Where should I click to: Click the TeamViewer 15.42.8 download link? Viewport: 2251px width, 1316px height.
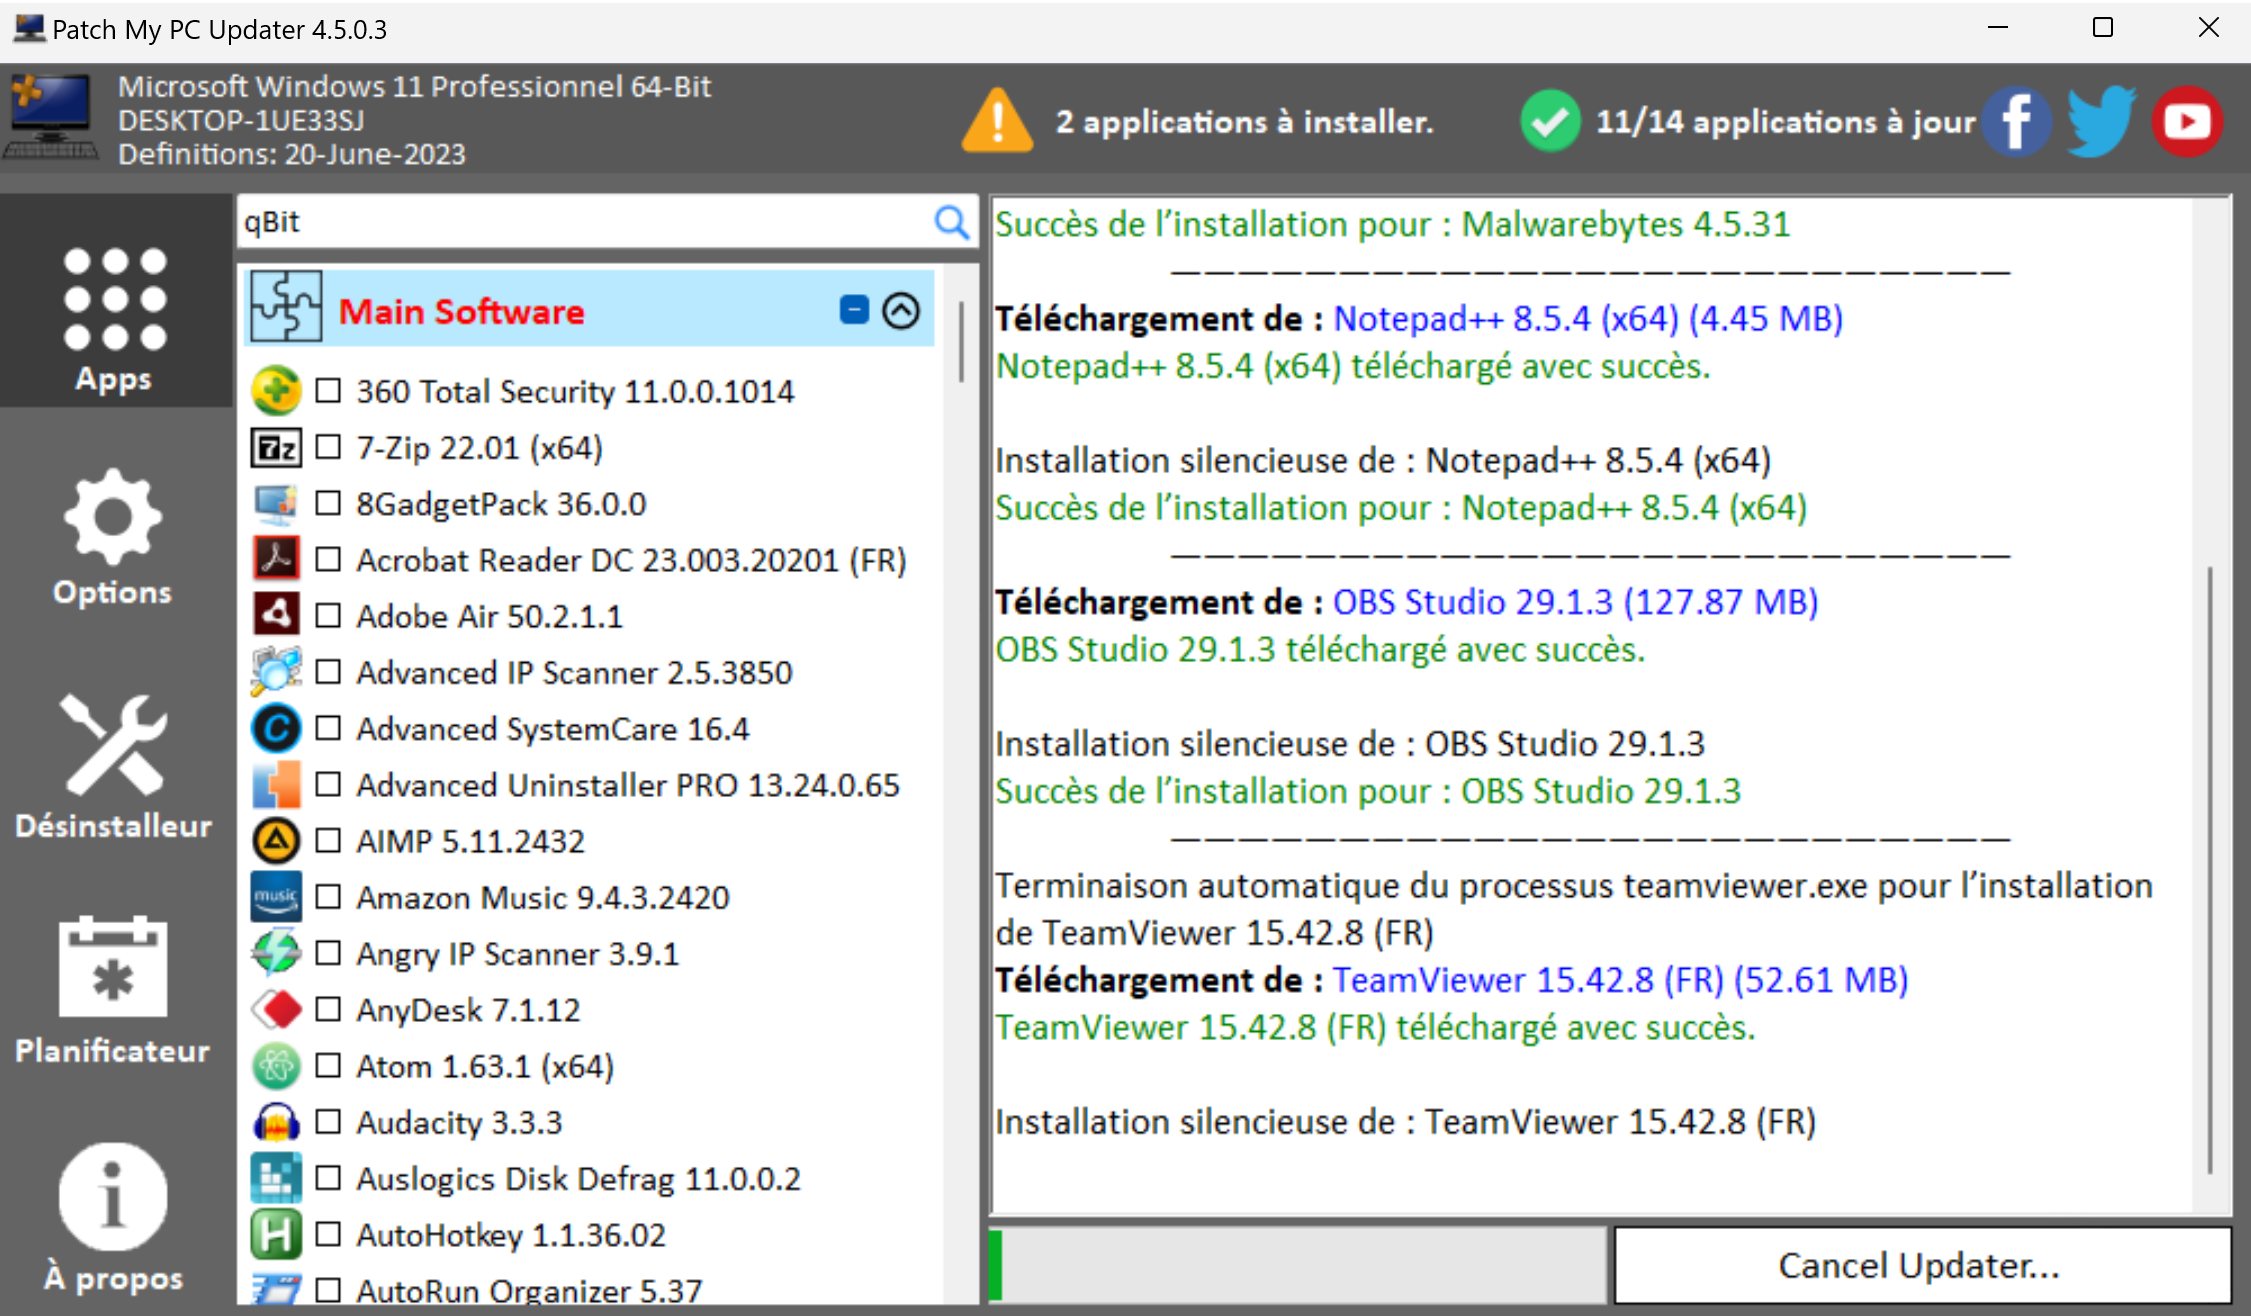point(1620,980)
